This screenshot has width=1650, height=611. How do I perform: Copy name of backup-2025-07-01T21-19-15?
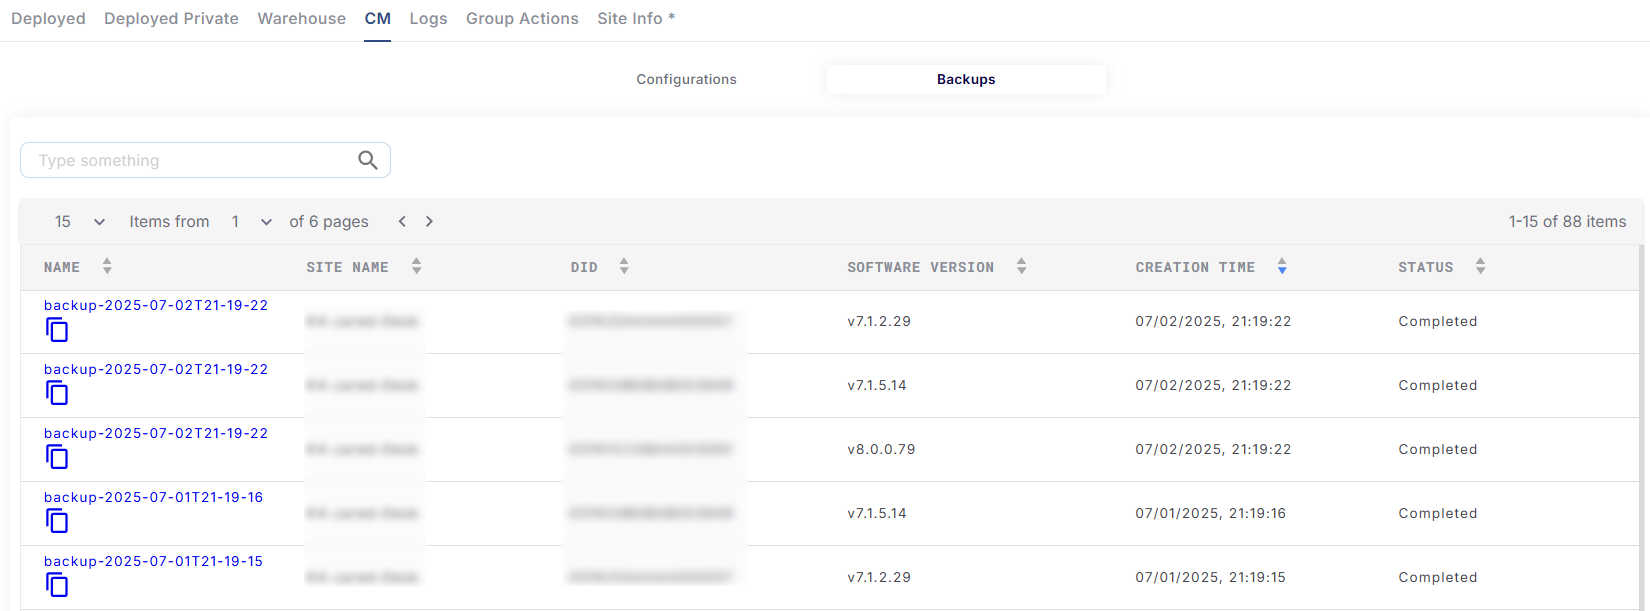tap(57, 586)
